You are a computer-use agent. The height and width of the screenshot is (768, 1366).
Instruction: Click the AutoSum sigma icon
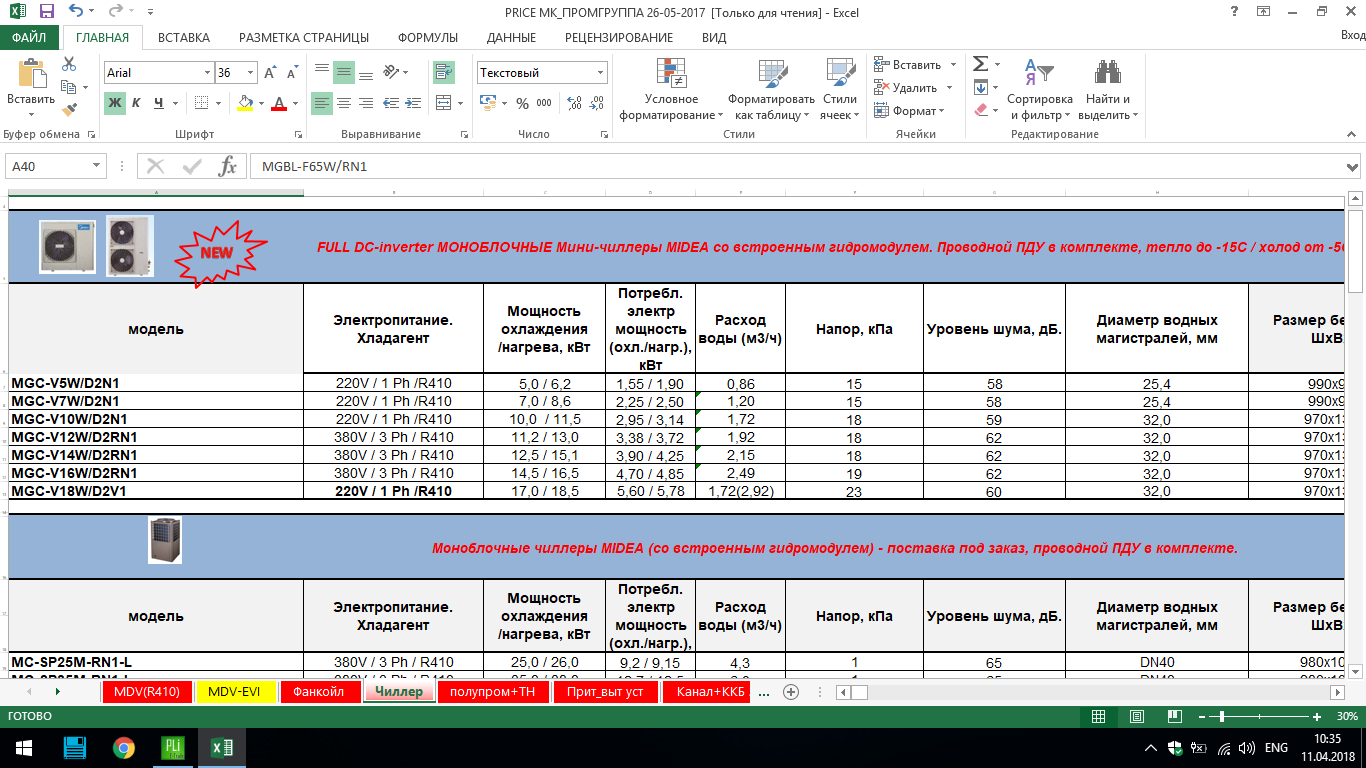[981, 64]
